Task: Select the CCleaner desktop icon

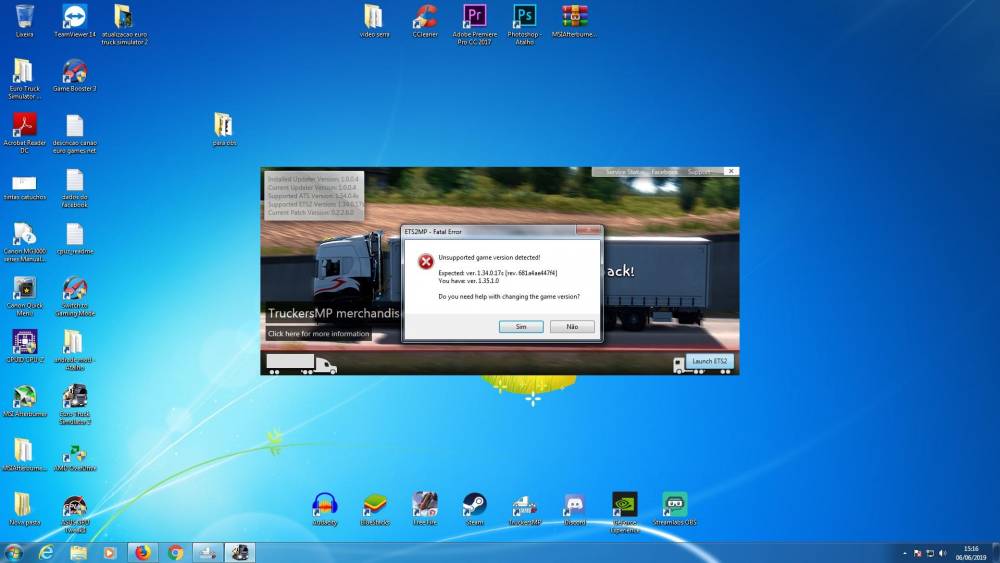Action: [x=425, y=17]
